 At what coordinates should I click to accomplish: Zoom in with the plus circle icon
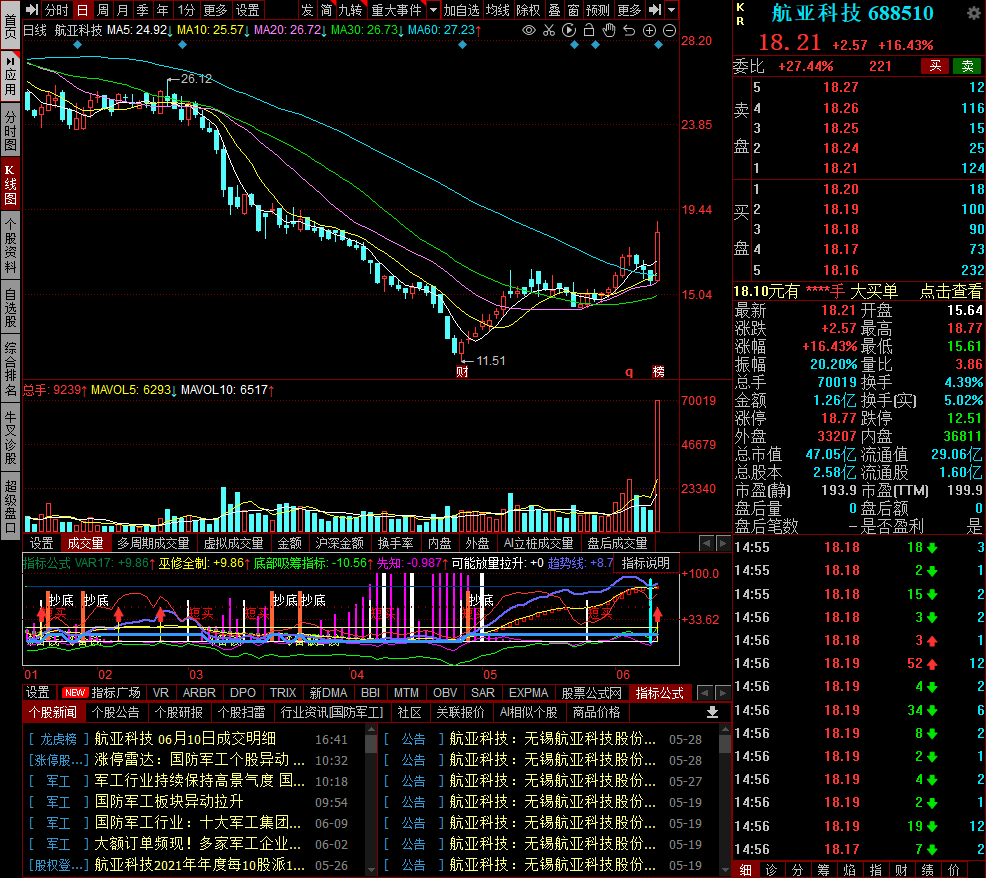(650, 30)
